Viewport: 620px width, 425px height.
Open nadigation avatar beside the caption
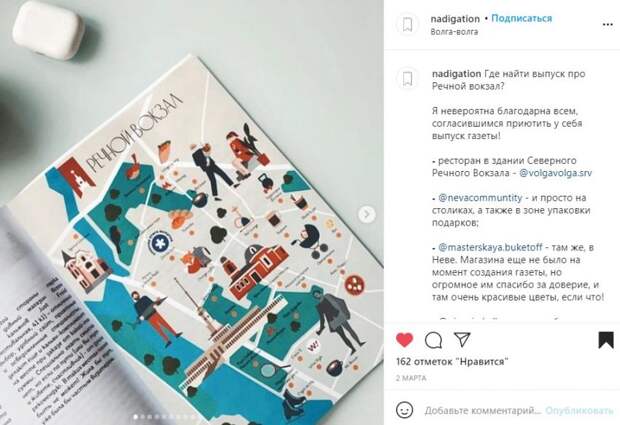(407, 78)
